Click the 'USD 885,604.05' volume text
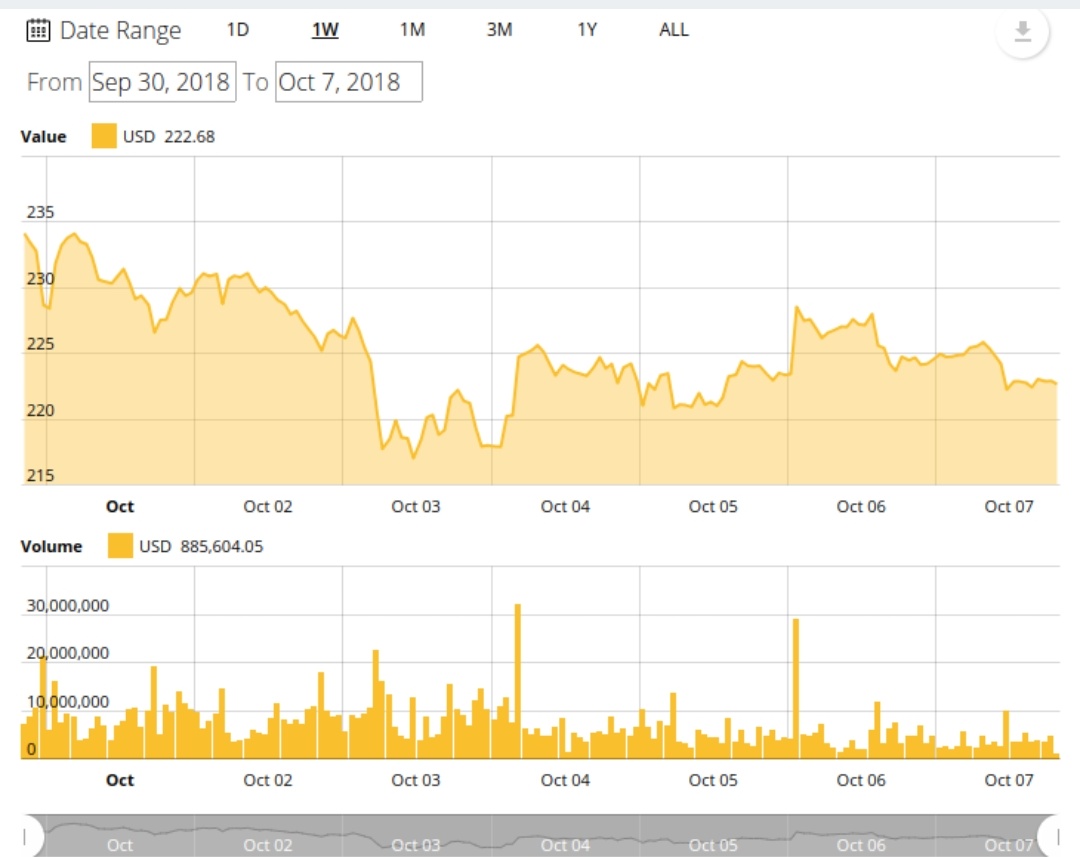Image resolution: width=1080 pixels, height=857 pixels. (x=201, y=546)
